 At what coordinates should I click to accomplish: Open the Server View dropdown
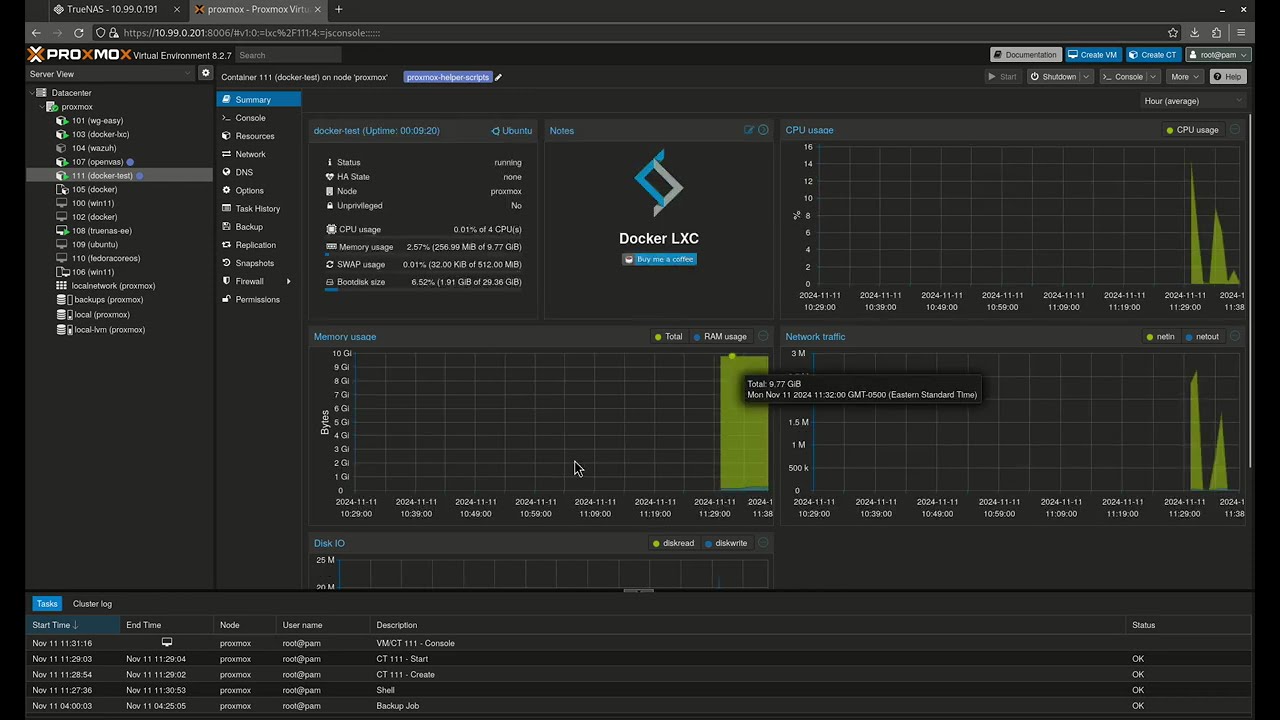(x=111, y=74)
